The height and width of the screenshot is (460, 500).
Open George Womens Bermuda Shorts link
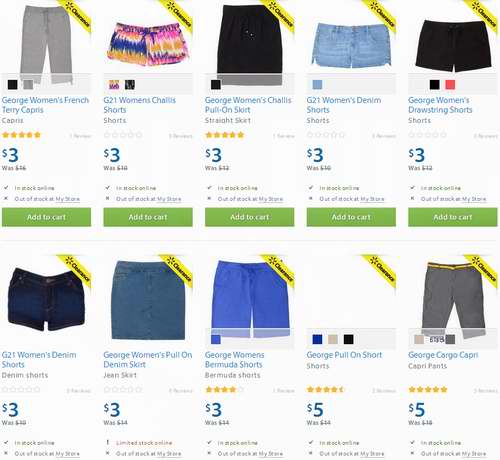235,360
